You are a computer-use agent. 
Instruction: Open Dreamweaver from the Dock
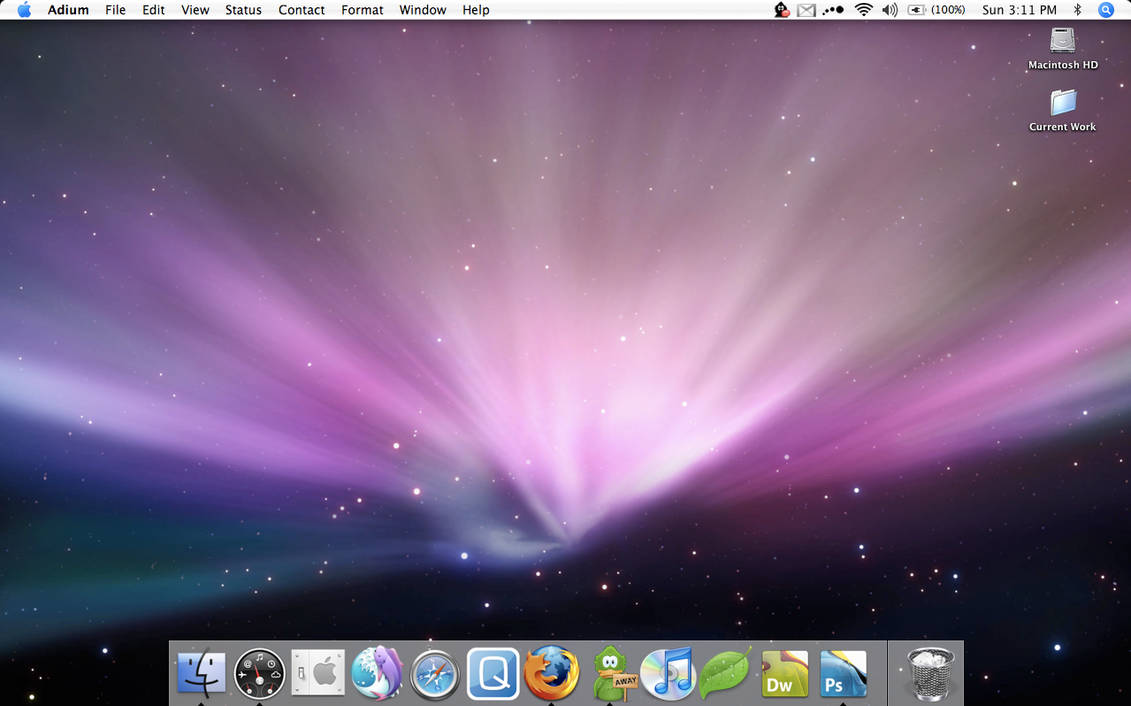[785, 674]
